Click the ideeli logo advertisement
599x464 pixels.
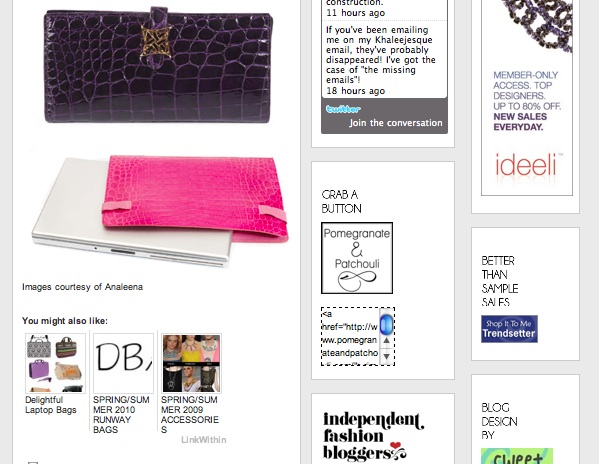527,98
